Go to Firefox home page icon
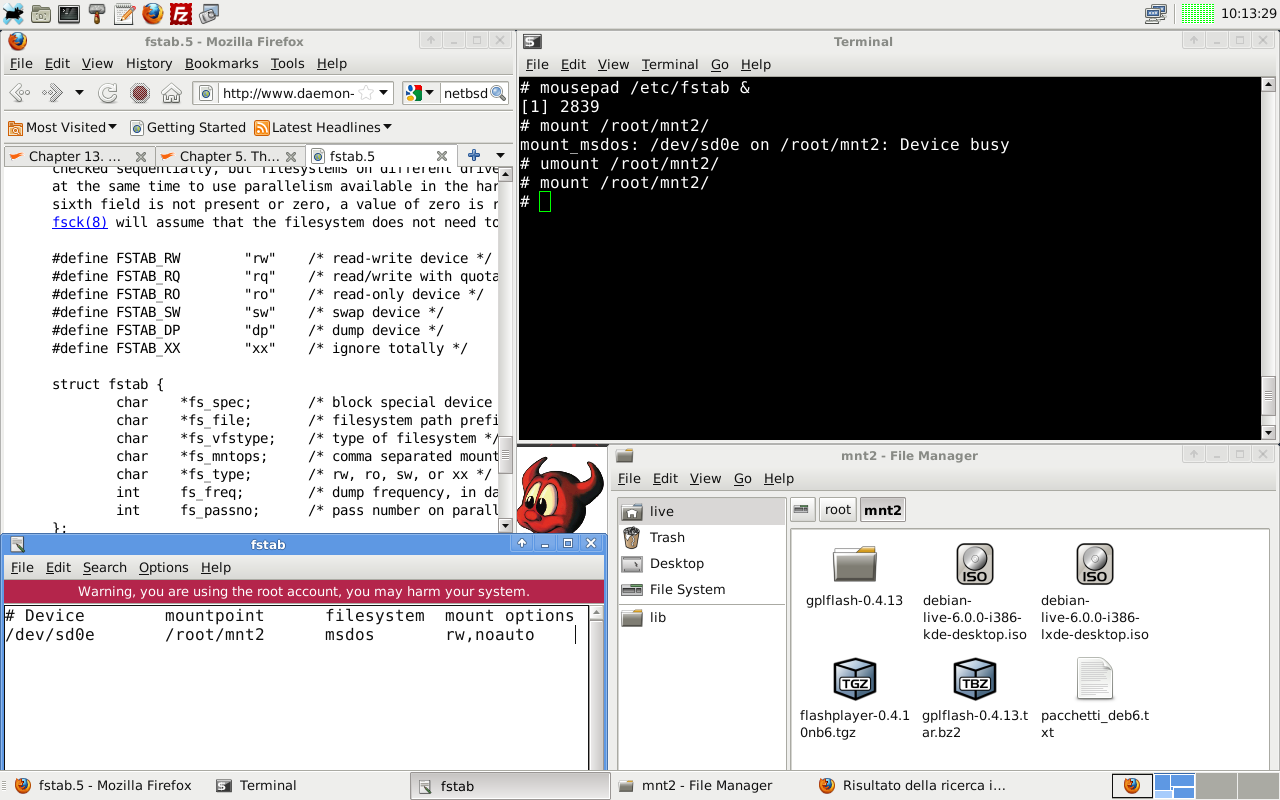Screen dimensions: 1280x800 coord(171,93)
